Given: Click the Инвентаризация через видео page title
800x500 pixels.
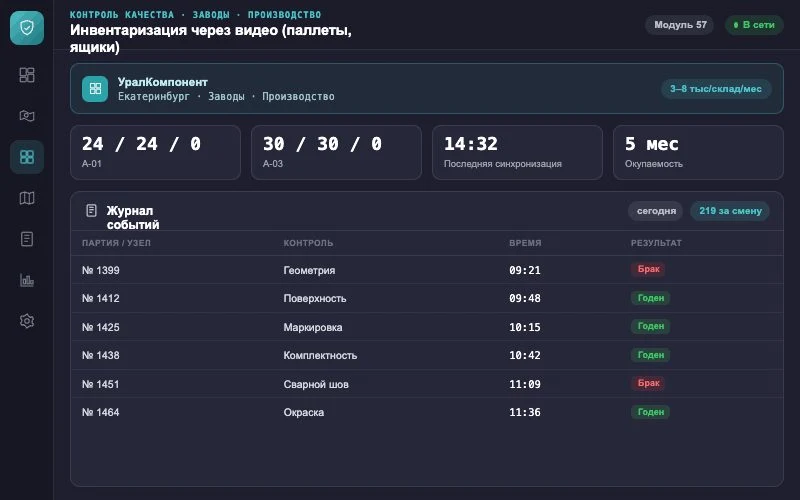Looking at the screenshot, I should pyautogui.click(x=211, y=38).
